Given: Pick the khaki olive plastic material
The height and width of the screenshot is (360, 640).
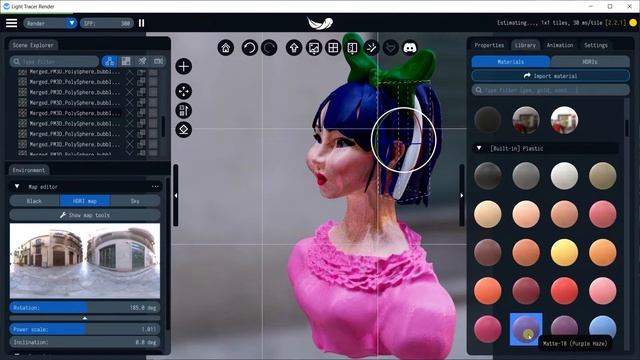Looking at the screenshot, I should (x=602, y=176).
